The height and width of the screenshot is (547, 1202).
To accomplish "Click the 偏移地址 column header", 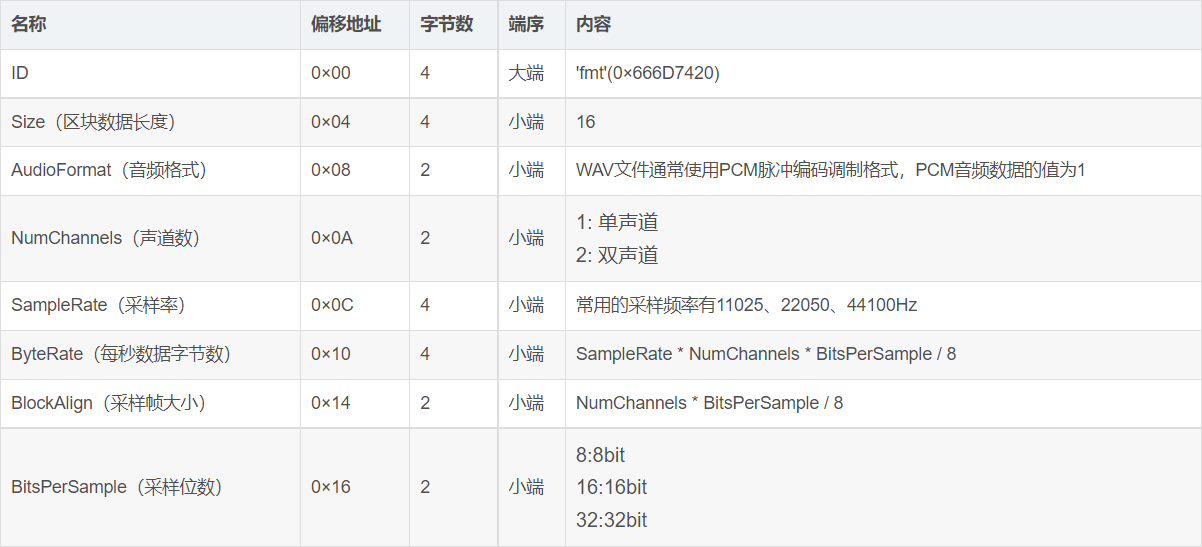I will tap(346, 24).
